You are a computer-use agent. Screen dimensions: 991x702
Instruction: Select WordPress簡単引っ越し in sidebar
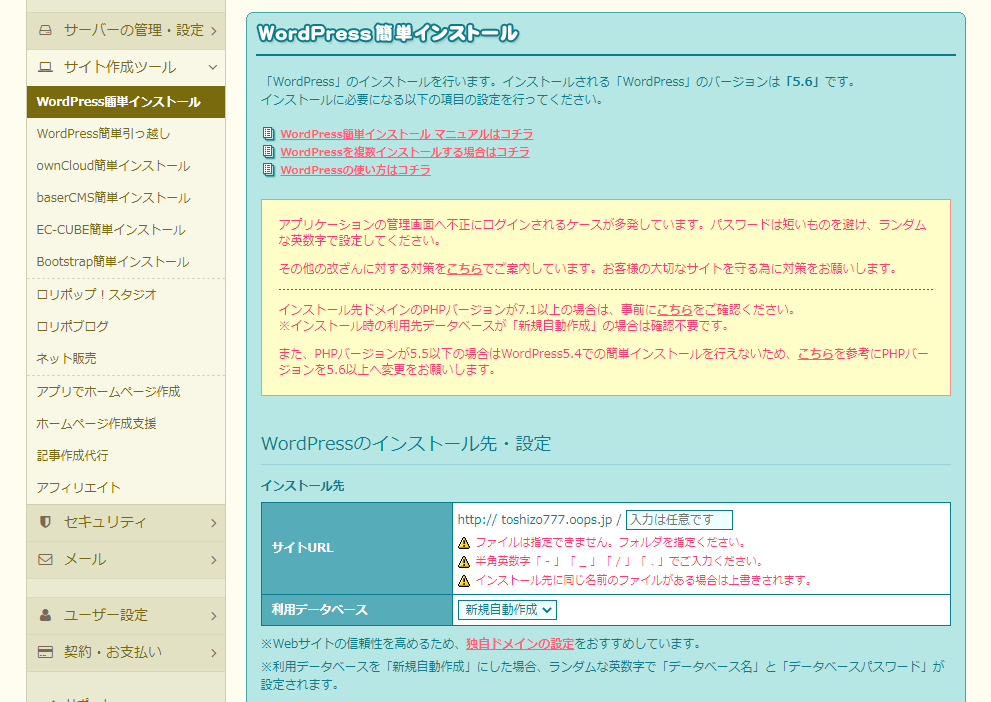click(103, 134)
